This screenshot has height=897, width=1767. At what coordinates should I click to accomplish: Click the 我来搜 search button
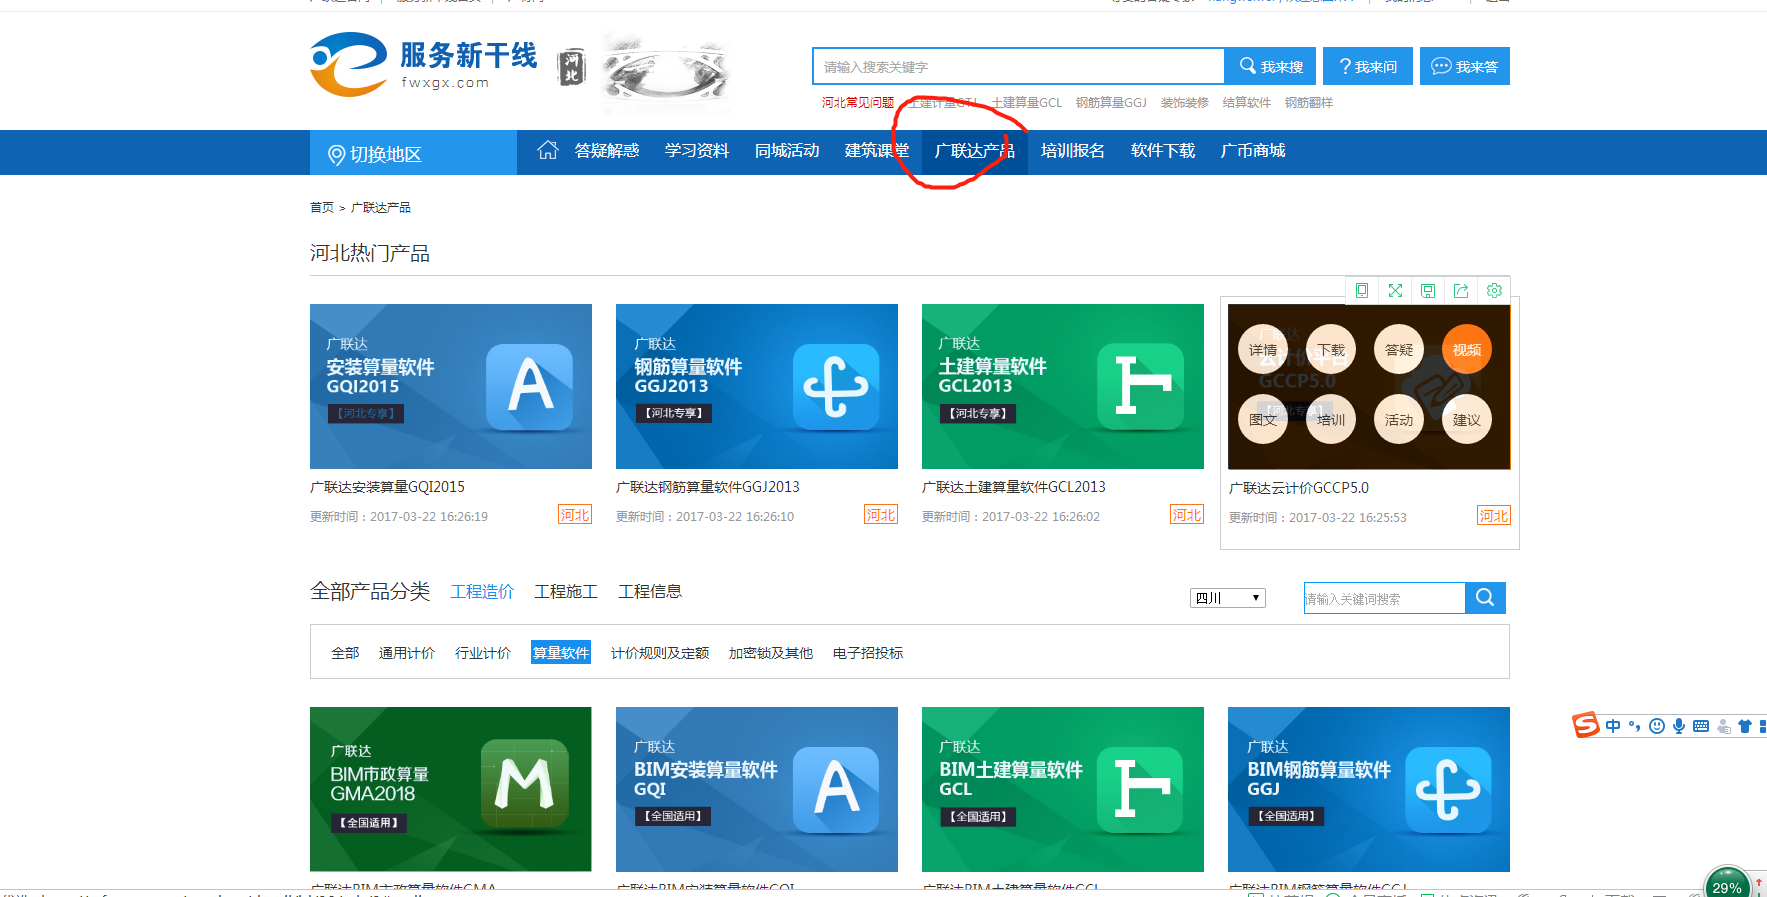1270,66
